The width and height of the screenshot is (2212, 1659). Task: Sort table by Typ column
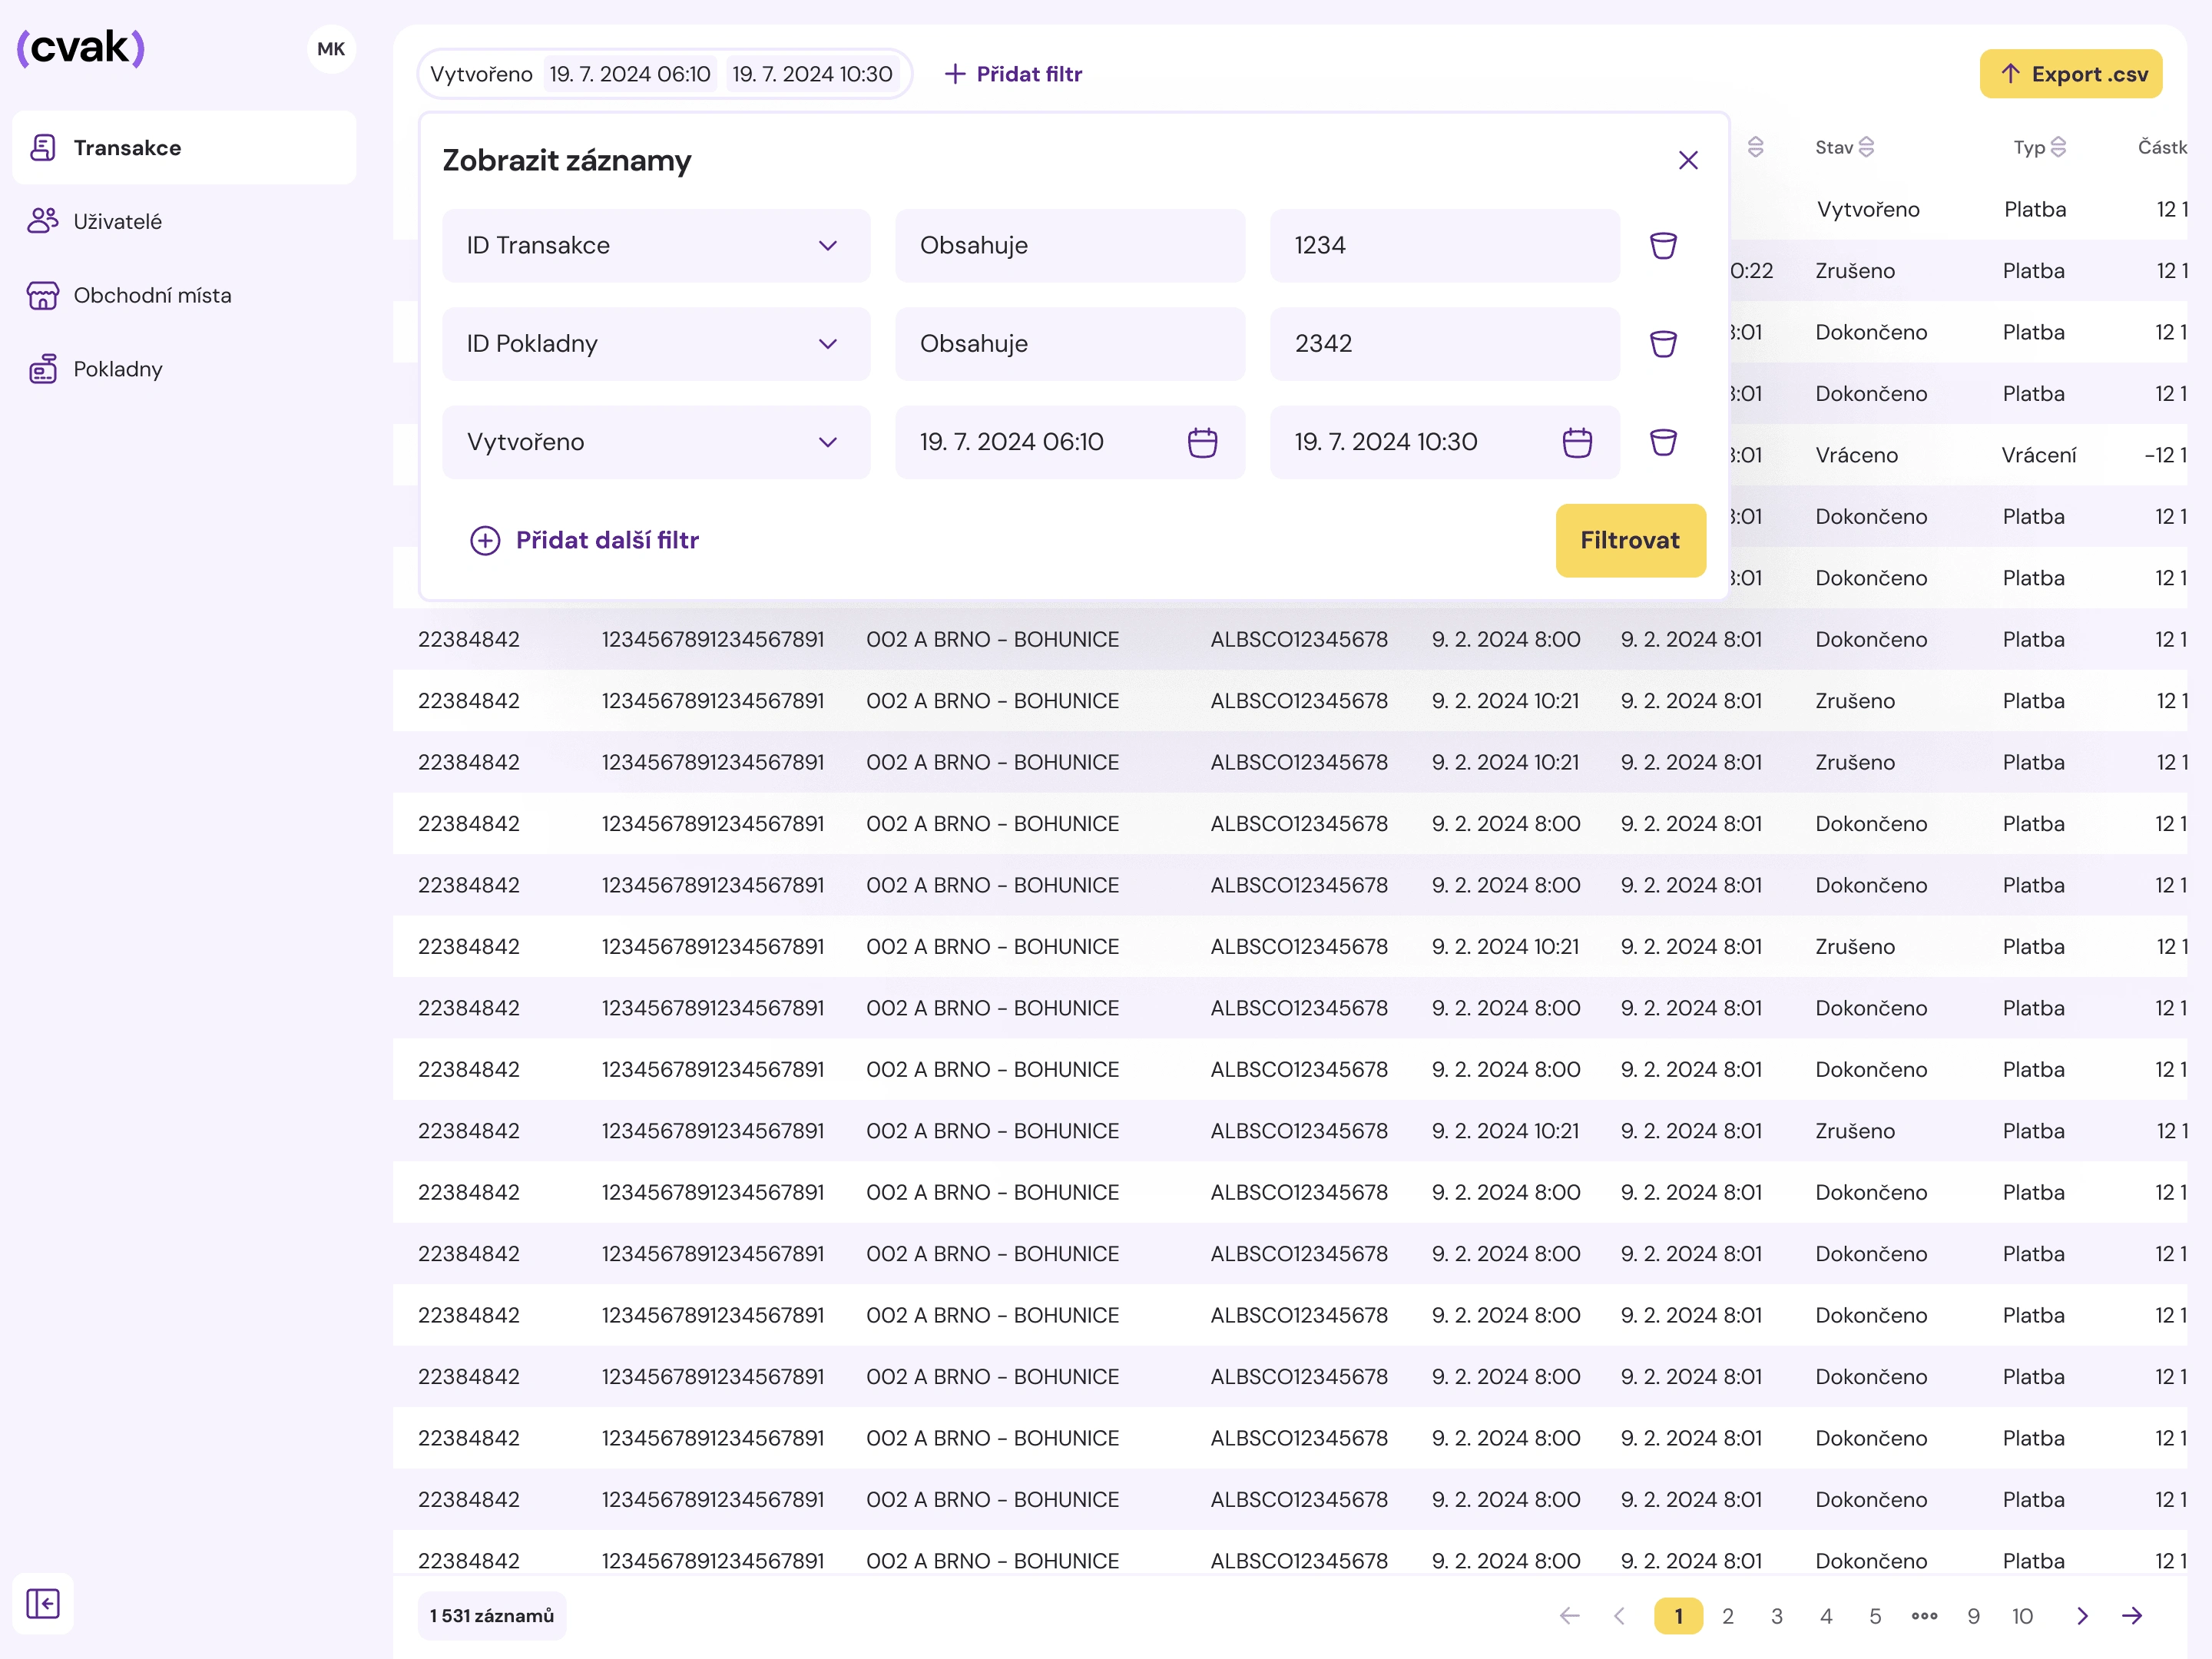(2058, 147)
